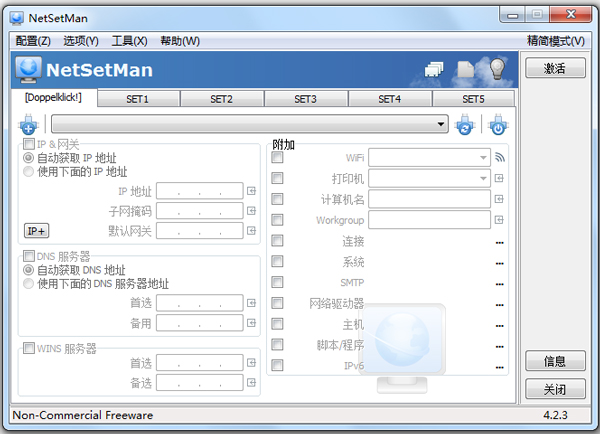
Task: Click into the 默认网关 input field
Action: (x=200, y=230)
